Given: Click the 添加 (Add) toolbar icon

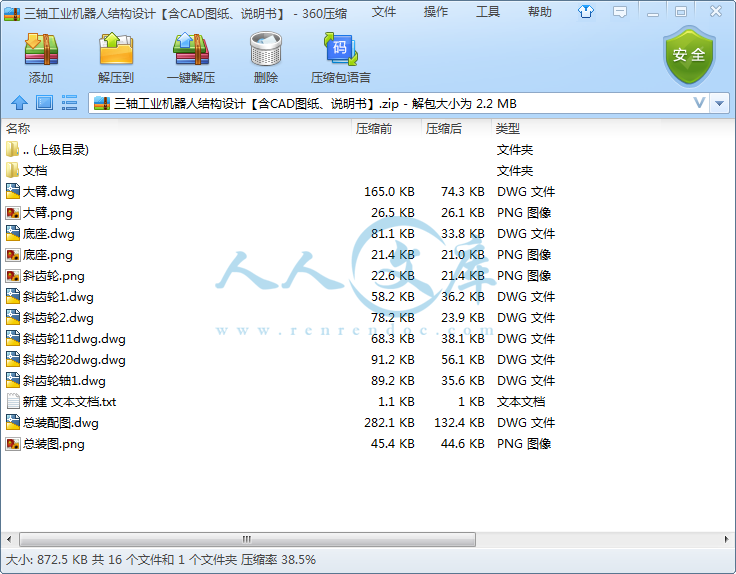Looking at the screenshot, I should (41, 49).
